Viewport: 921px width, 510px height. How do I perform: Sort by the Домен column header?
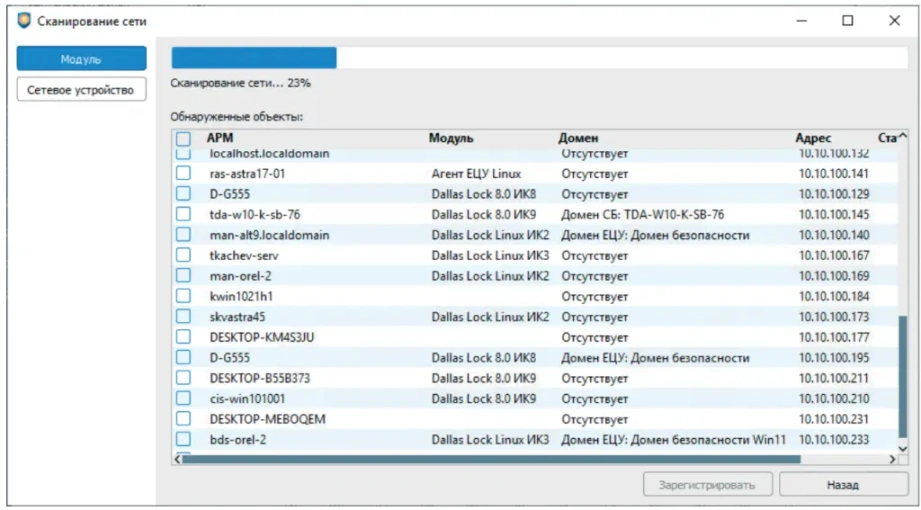[578, 138]
